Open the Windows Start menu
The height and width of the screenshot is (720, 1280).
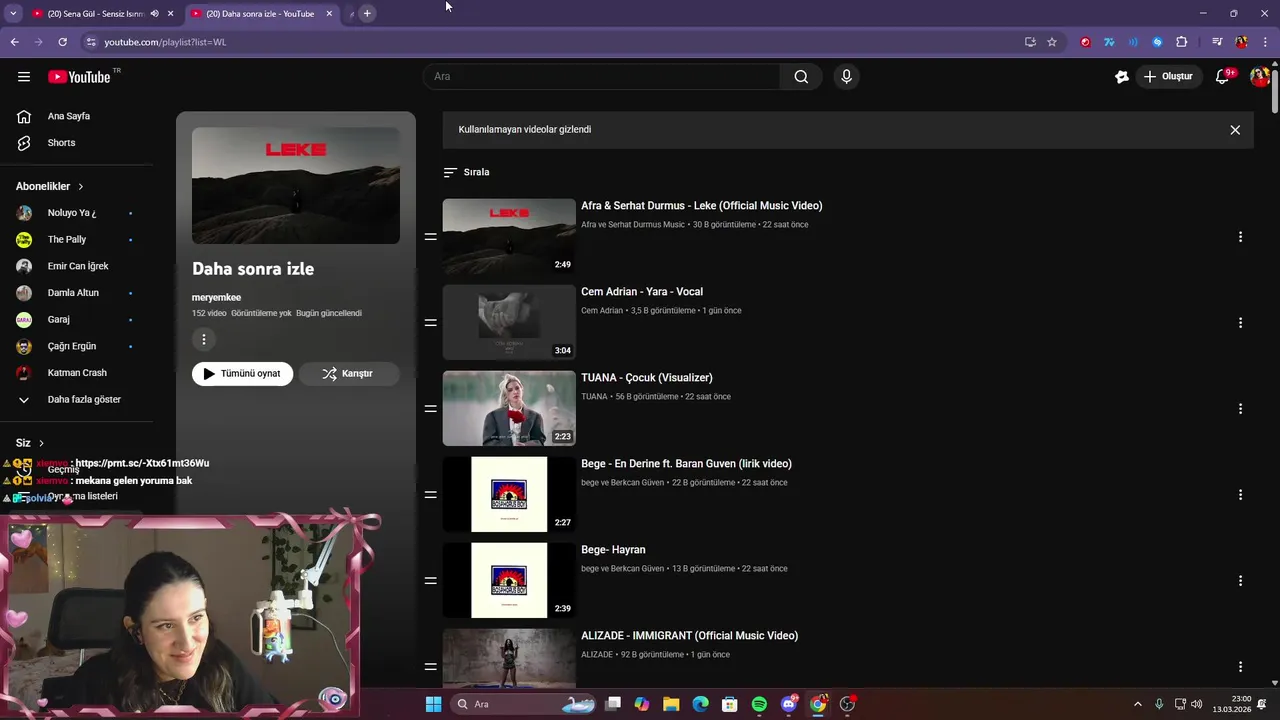pos(433,704)
